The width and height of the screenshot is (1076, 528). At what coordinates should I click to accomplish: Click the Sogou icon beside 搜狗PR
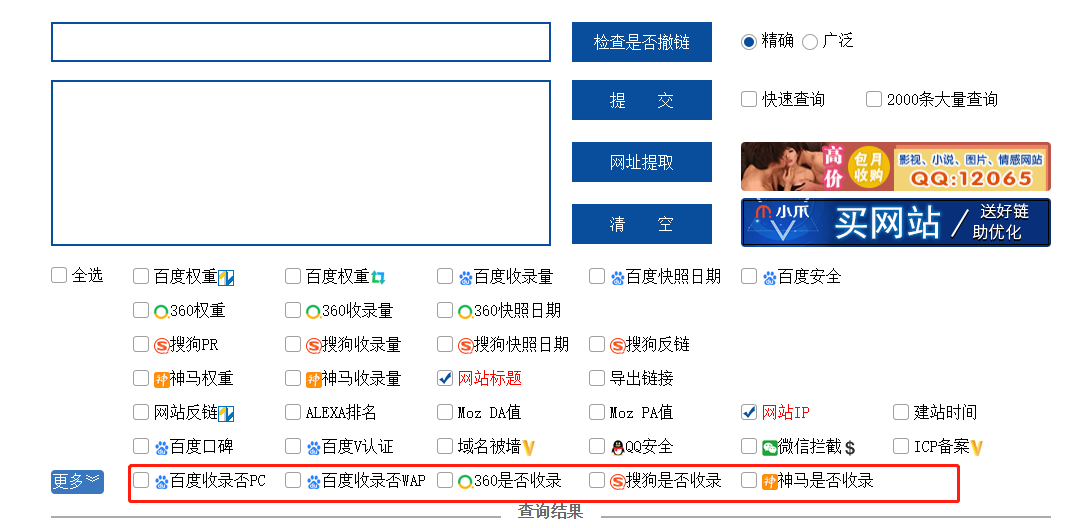tap(161, 346)
